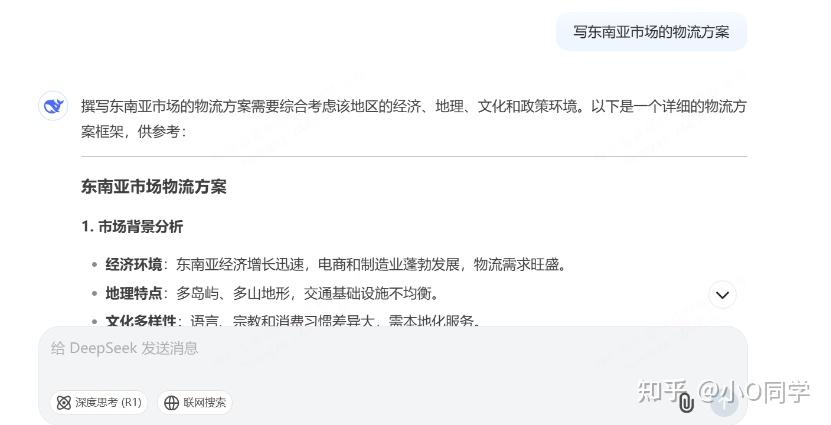Viewport: 831px width, 425px height.
Task: Click the @小O同学 author watermark
Action: click(x=755, y=391)
